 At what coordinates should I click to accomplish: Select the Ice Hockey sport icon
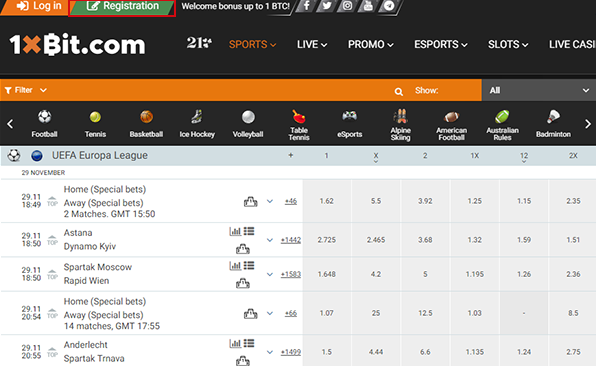click(x=197, y=117)
